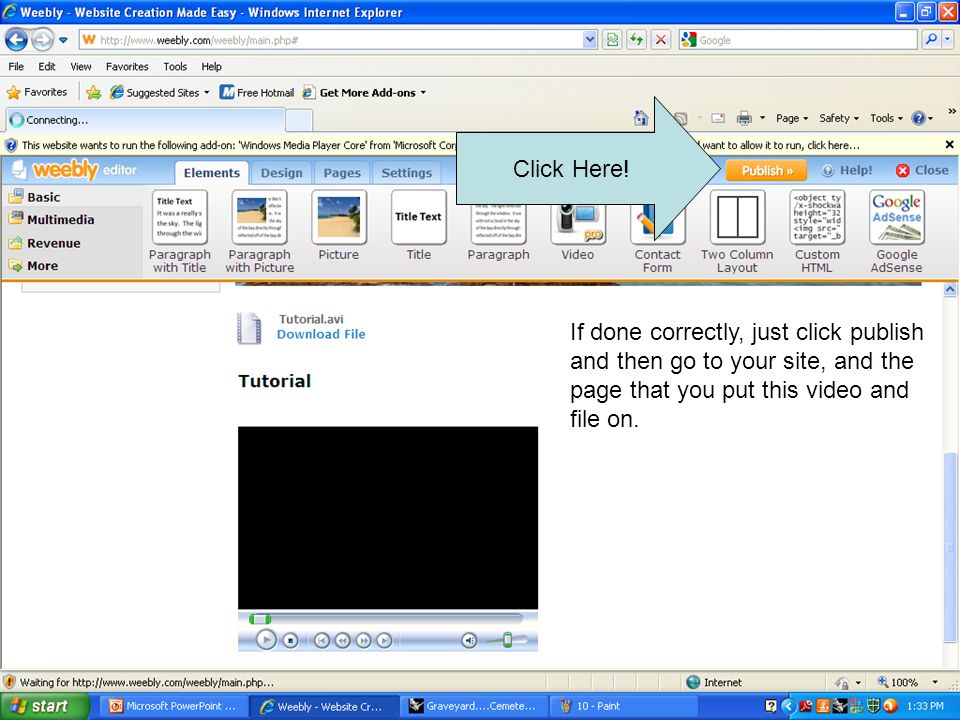Skip to previous track in media player
The image size is (960, 720).
pos(321,640)
